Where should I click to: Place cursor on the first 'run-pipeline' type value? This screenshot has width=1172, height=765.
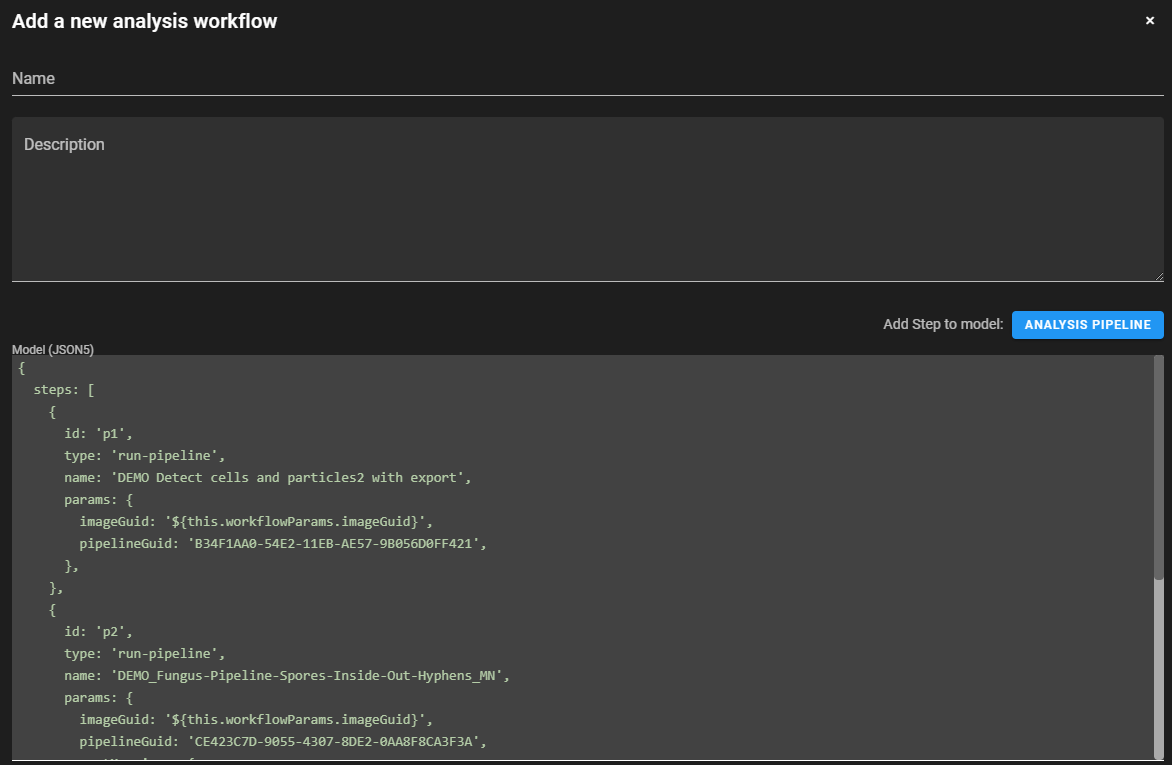[x=165, y=455]
